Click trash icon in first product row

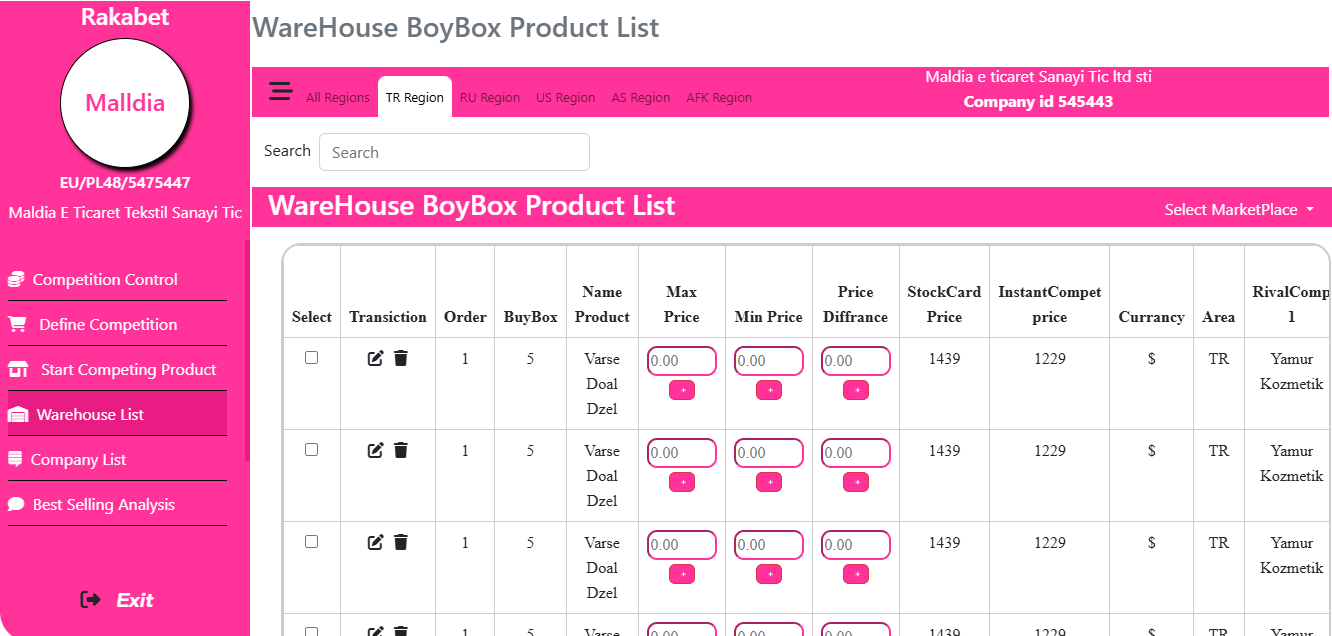(401, 358)
